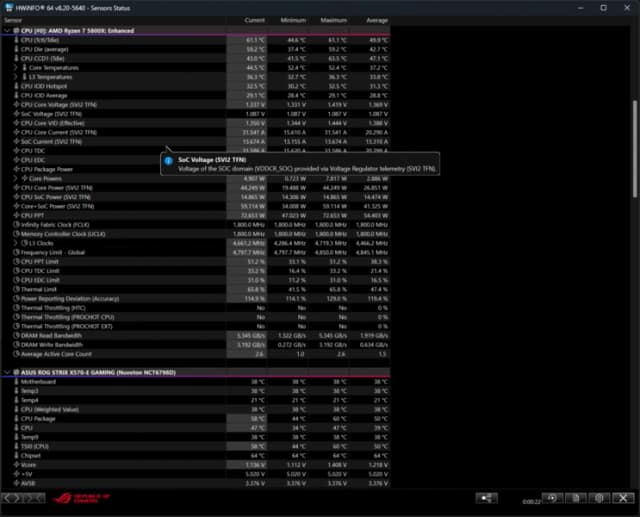The image size is (640, 517).
Task: Select Average Active Core Count row
Action: 196,354
